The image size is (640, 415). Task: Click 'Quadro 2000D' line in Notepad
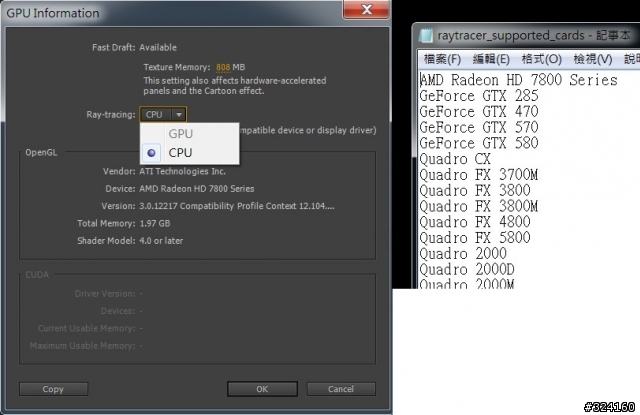pos(467,269)
